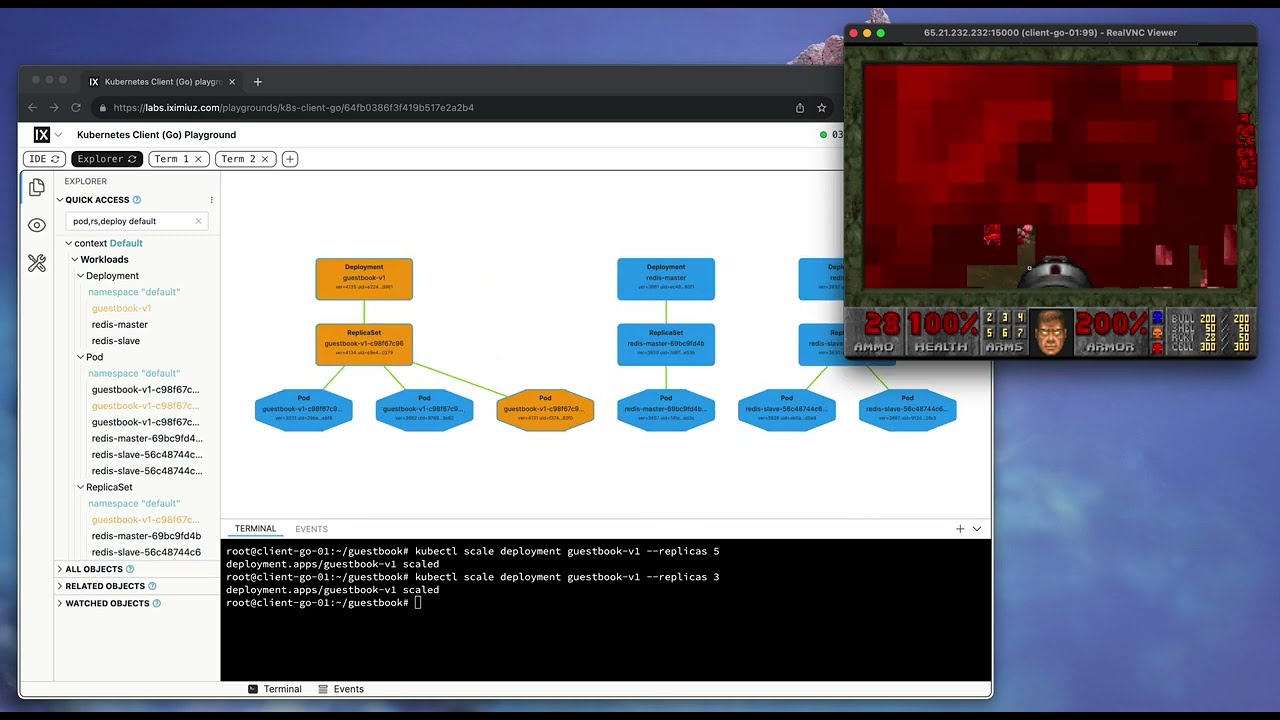Select redis-master under Deployment in the tree
The width and height of the screenshot is (1280, 720).
coord(120,324)
